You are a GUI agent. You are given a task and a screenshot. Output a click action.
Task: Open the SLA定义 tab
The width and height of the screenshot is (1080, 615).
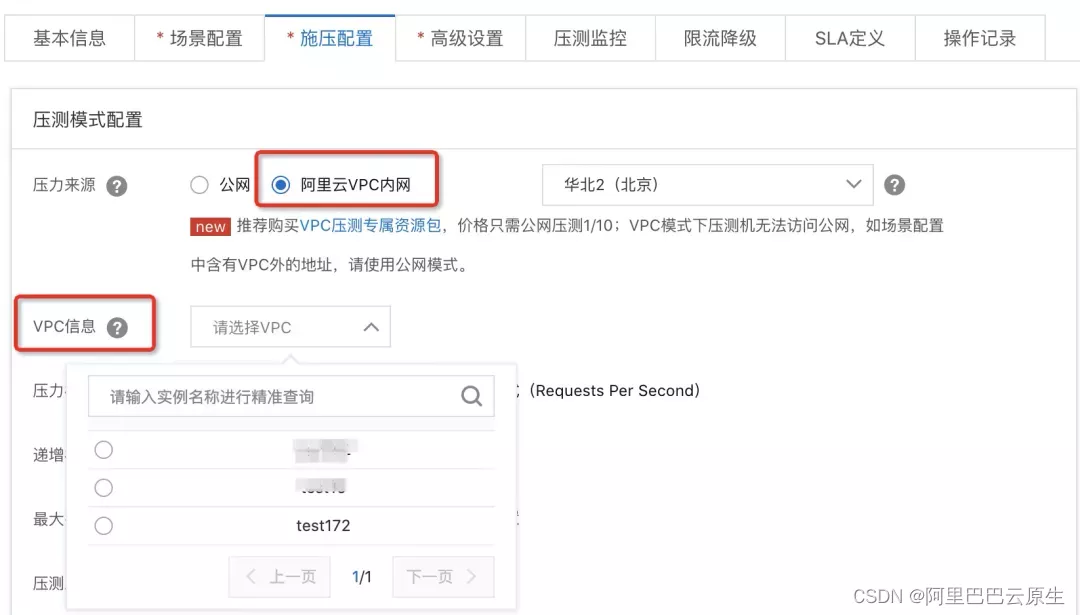pyautogui.click(x=850, y=39)
